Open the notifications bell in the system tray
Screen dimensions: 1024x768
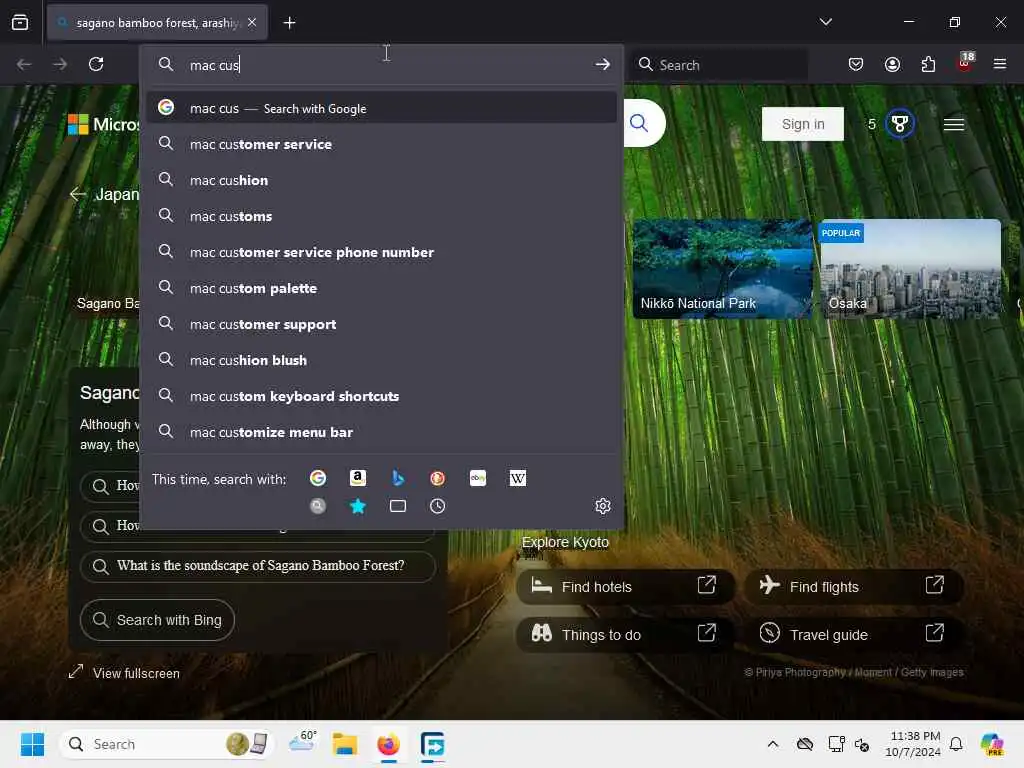(x=956, y=744)
